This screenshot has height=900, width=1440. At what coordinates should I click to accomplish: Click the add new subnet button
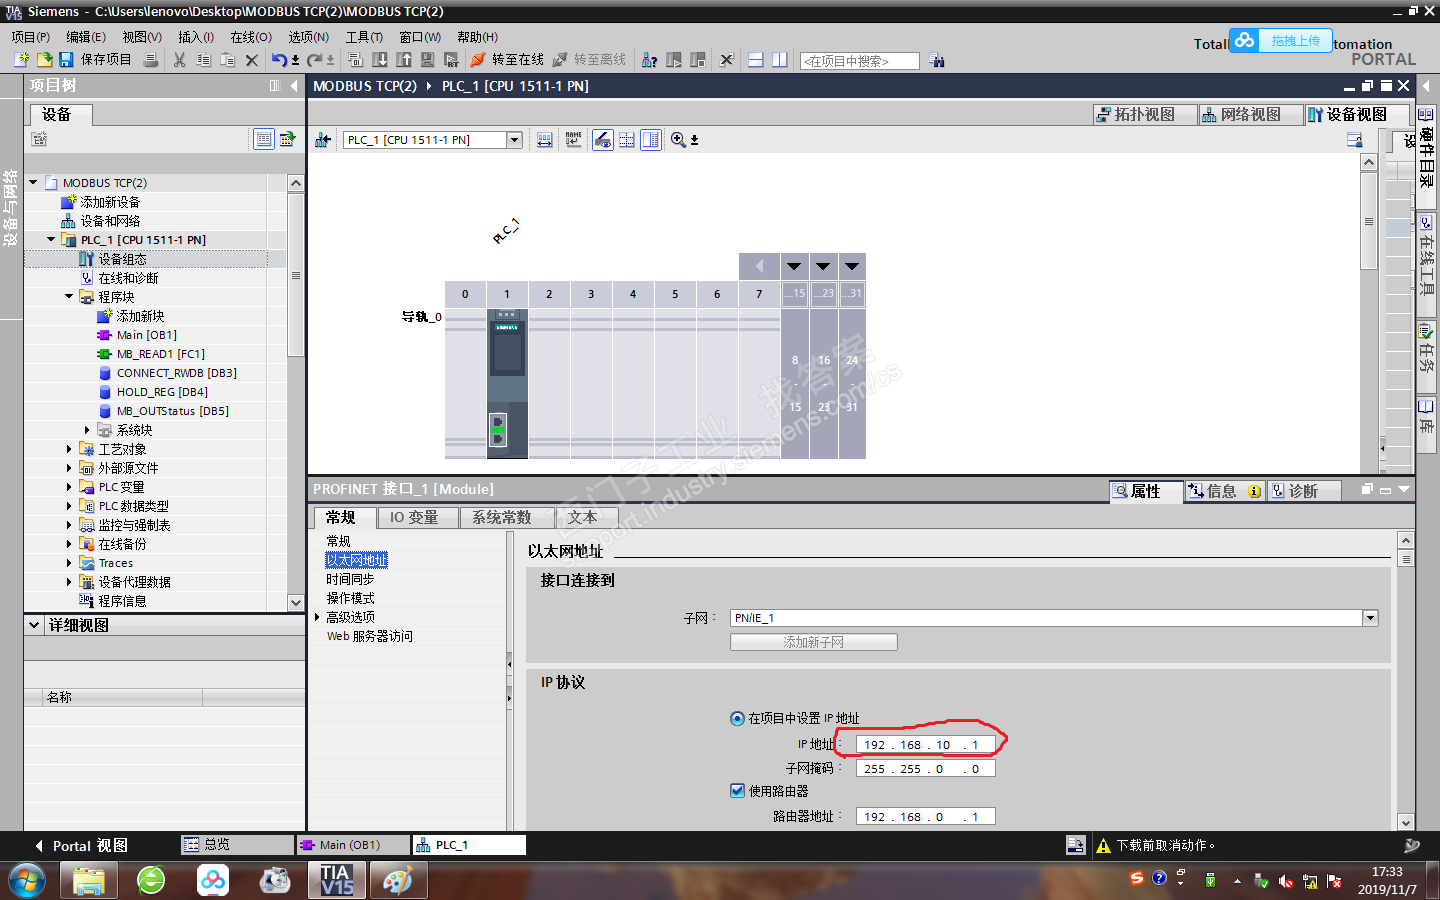pos(813,642)
